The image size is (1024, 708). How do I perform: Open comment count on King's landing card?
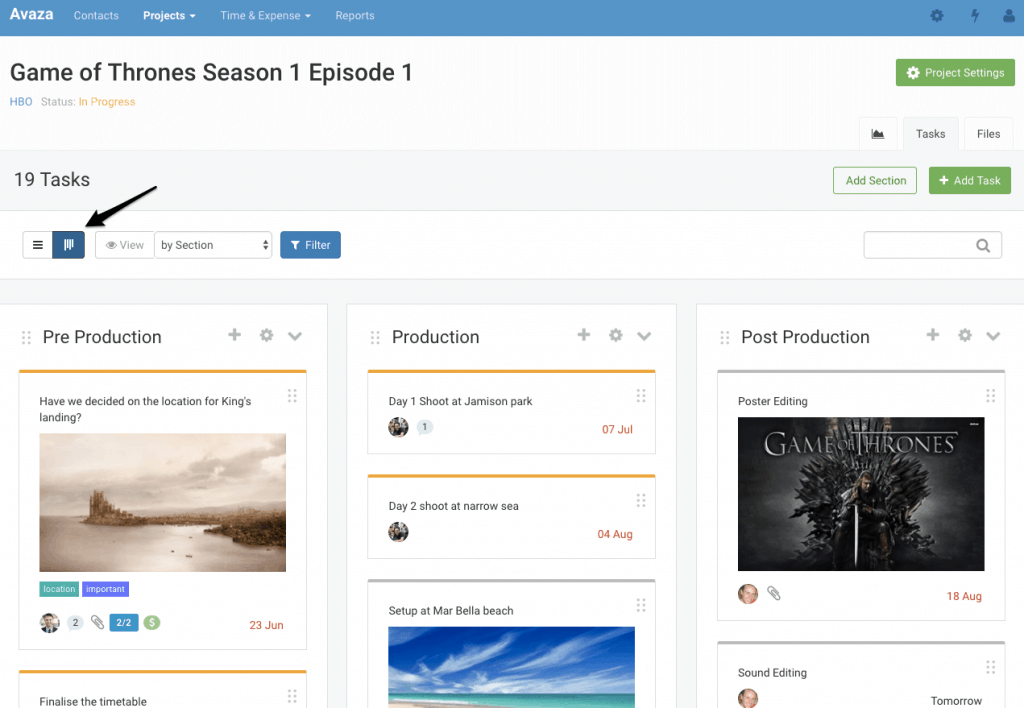tap(75, 622)
